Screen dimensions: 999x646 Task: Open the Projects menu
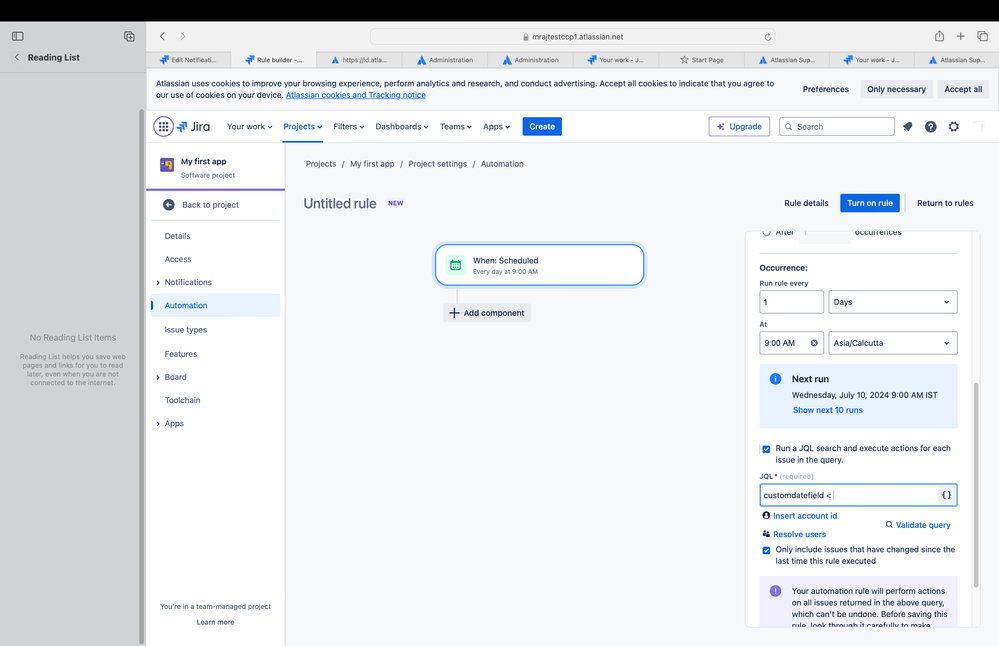click(303, 127)
